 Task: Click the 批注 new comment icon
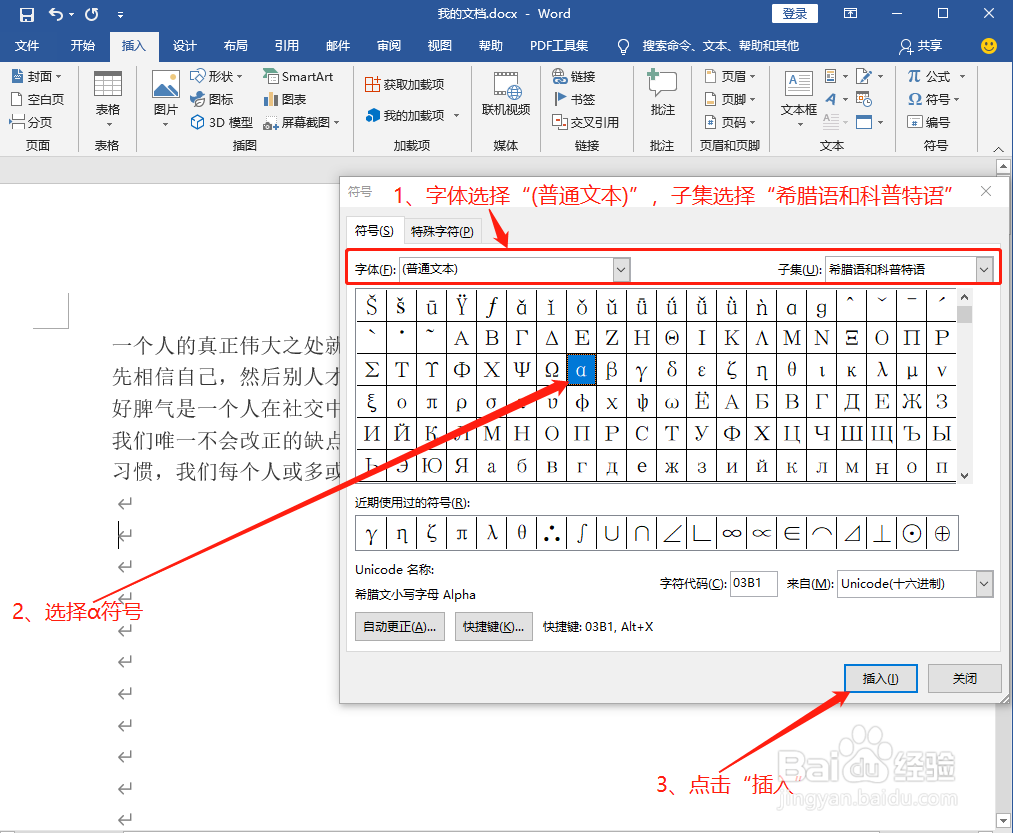[662, 83]
